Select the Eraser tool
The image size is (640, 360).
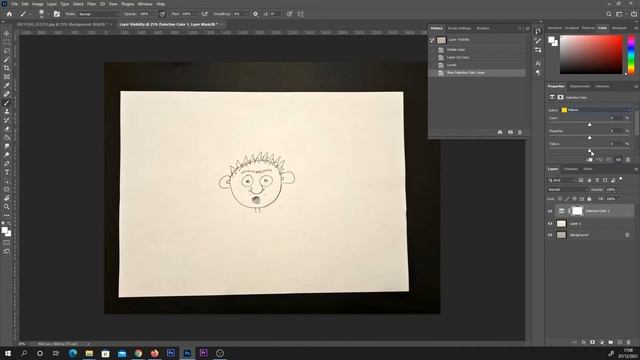(7, 129)
